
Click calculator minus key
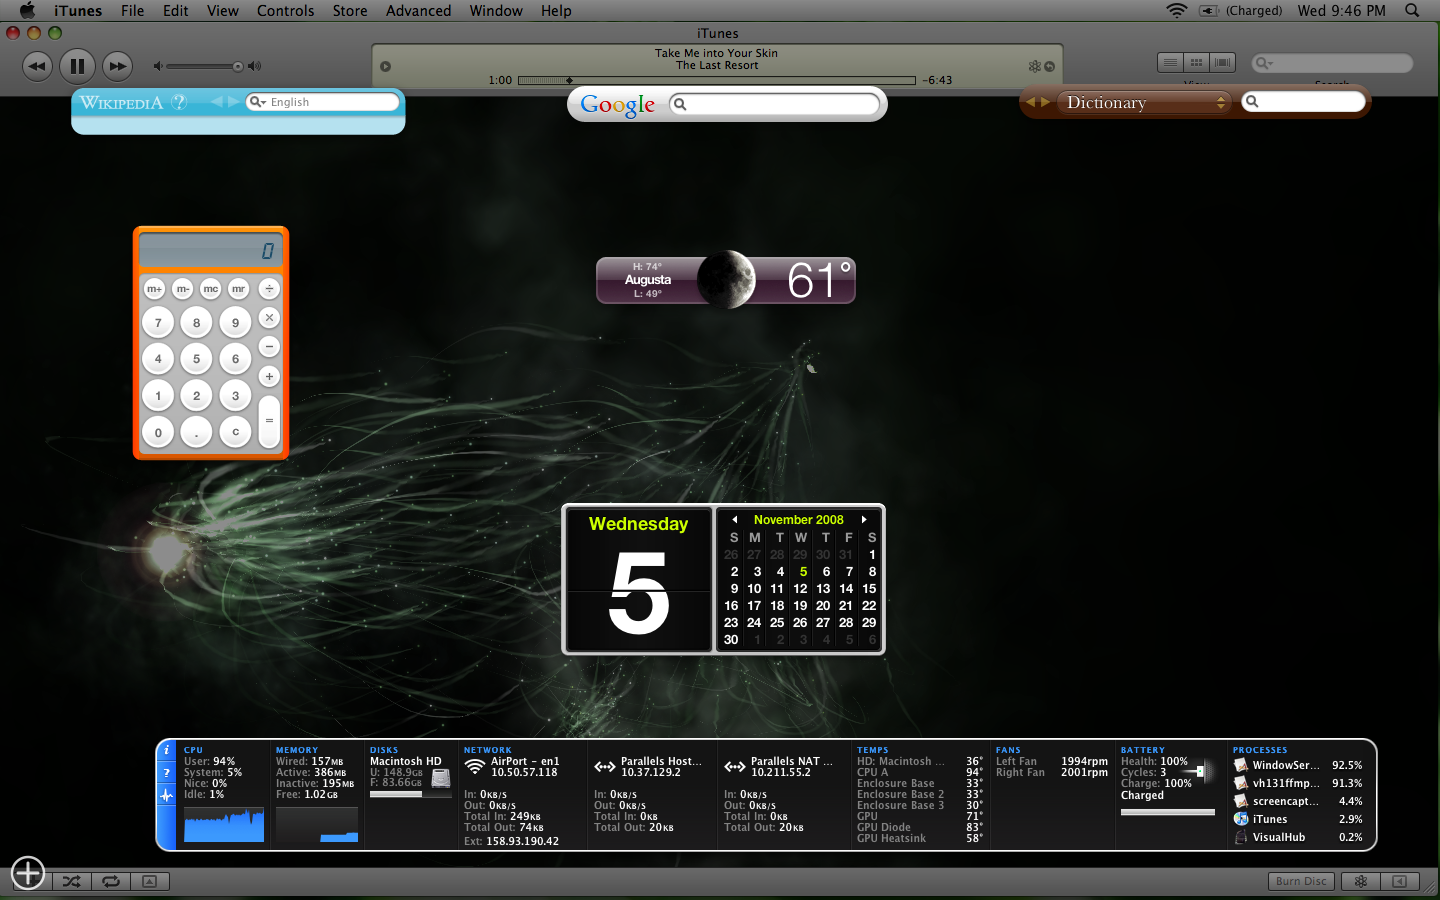[x=269, y=347]
